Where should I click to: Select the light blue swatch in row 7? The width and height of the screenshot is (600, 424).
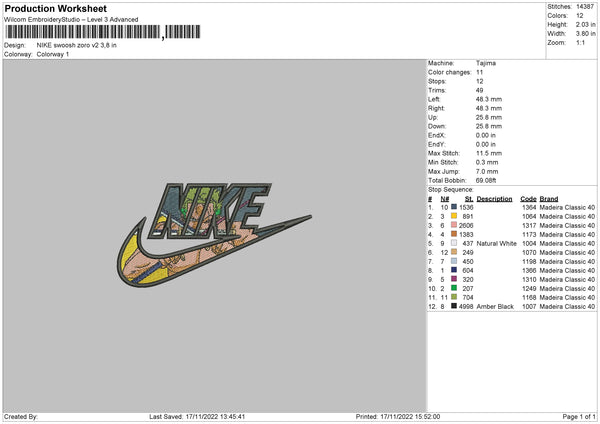(454, 261)
